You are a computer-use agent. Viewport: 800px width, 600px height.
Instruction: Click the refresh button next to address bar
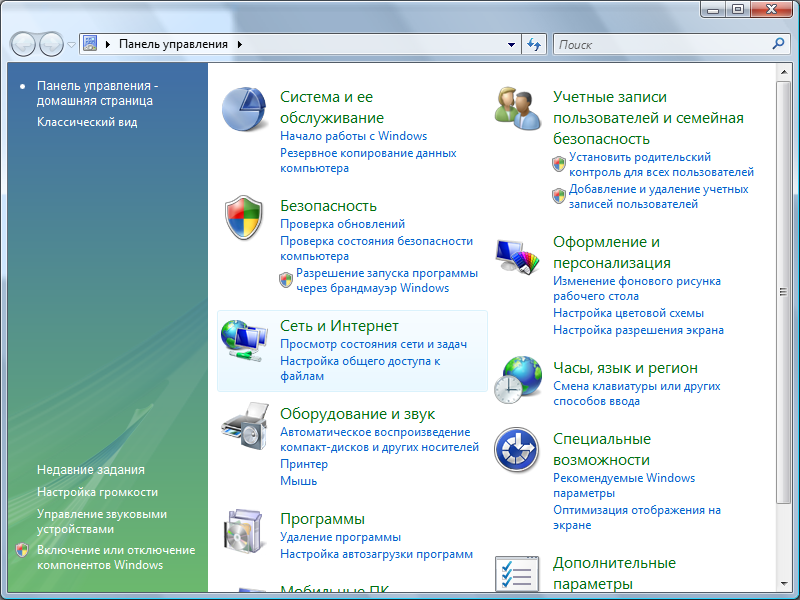(535, 44)
